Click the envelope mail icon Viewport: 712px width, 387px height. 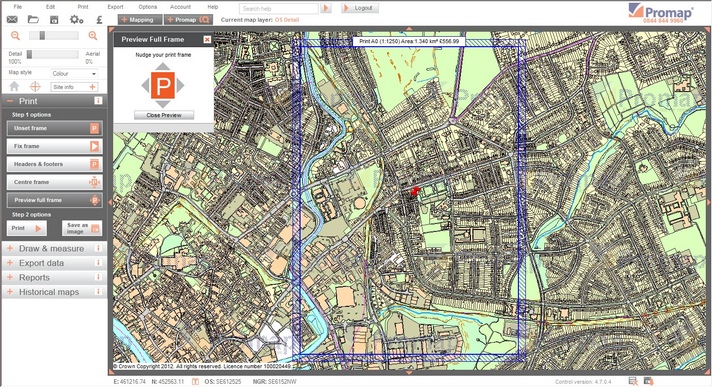12,20
